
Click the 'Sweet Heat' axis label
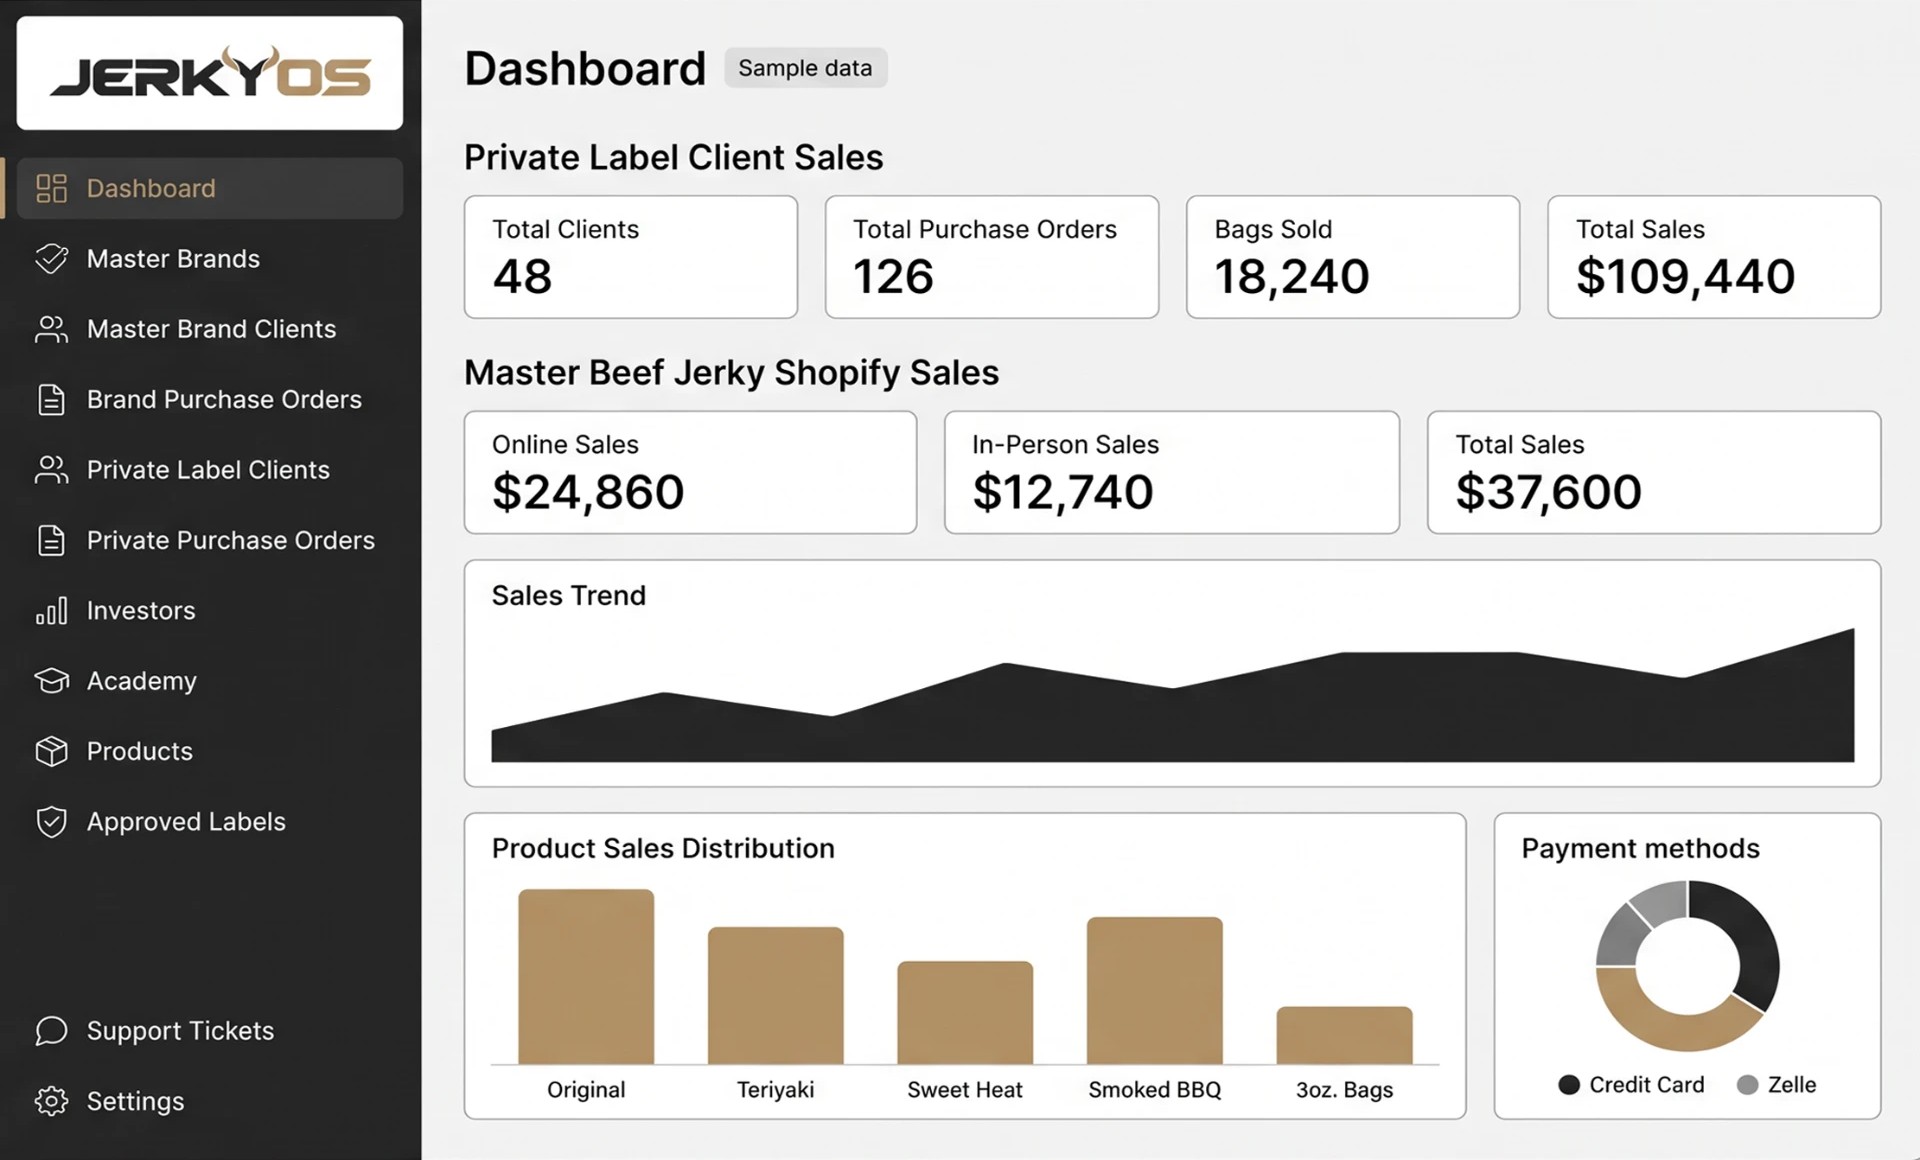point(965,1090)
